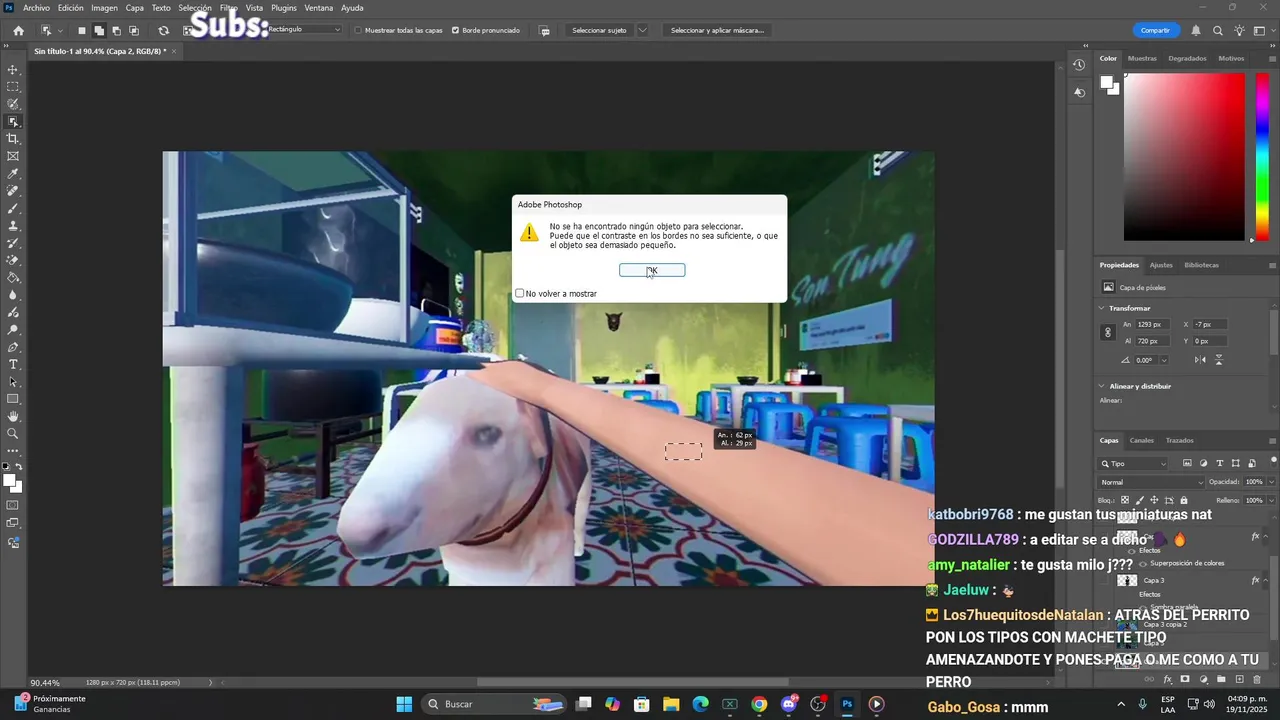This screenshot has width=1280, height=720.
Task: Click the create new group folder icon
Action: point(1221,679)
